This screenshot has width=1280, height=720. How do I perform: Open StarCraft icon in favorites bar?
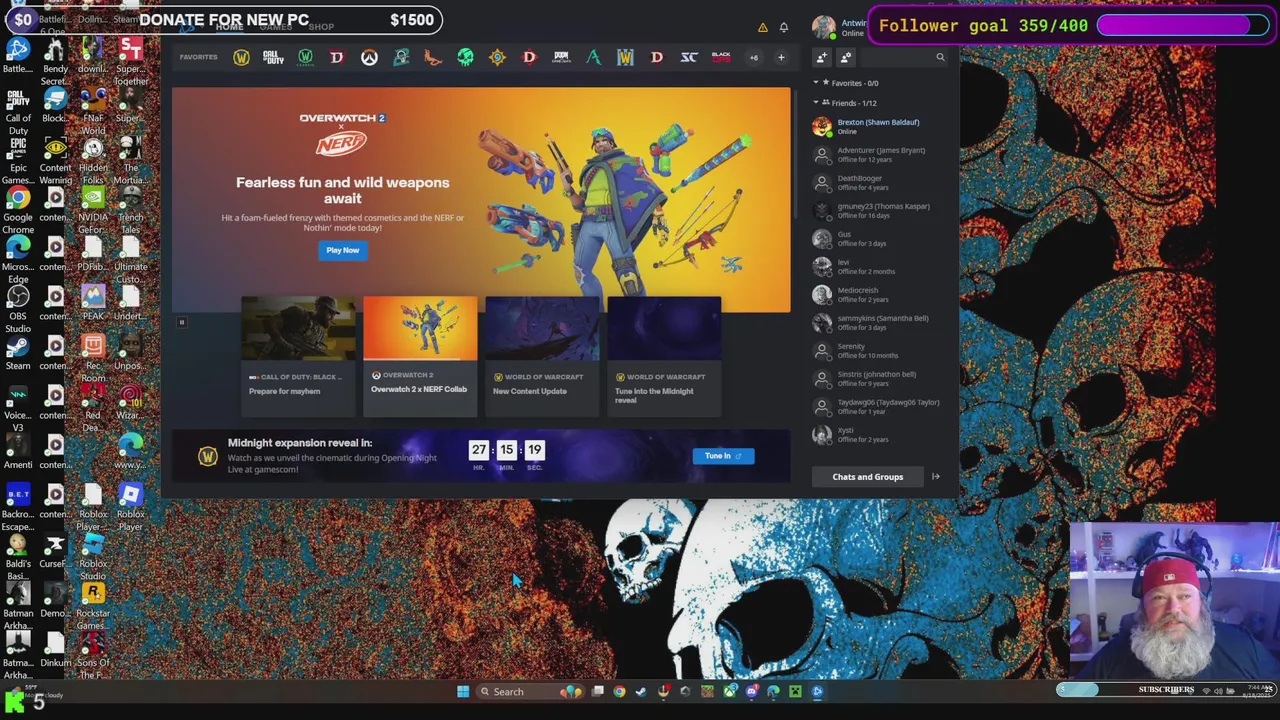pos(689,58)
